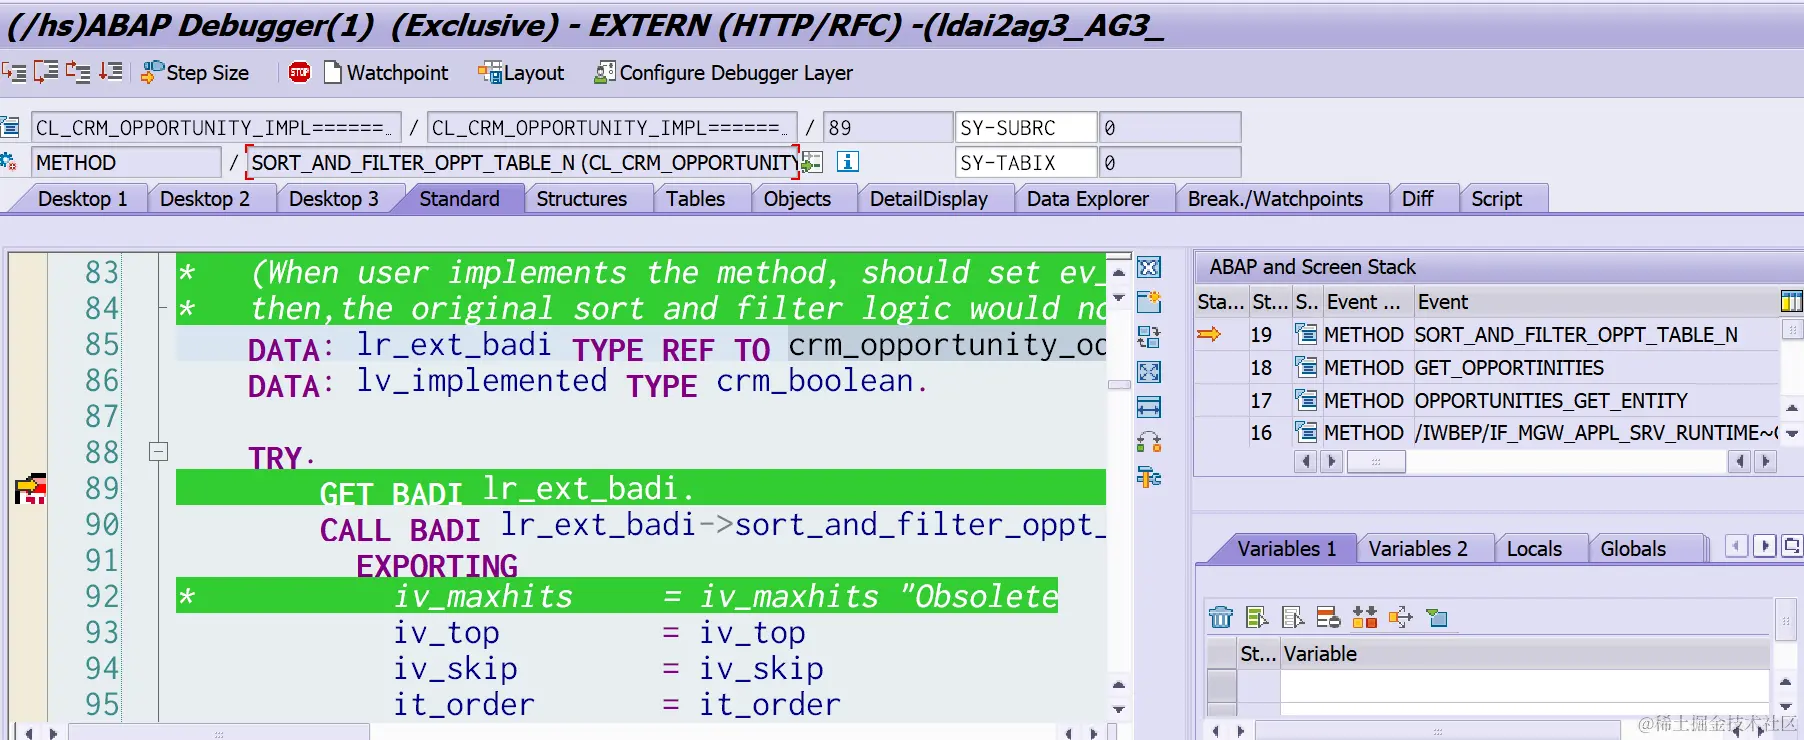The width and height of the screenshot is (1804, 740).
Task: Click the trash delete icon in variables toolbar
Action: coord(1221,617)
